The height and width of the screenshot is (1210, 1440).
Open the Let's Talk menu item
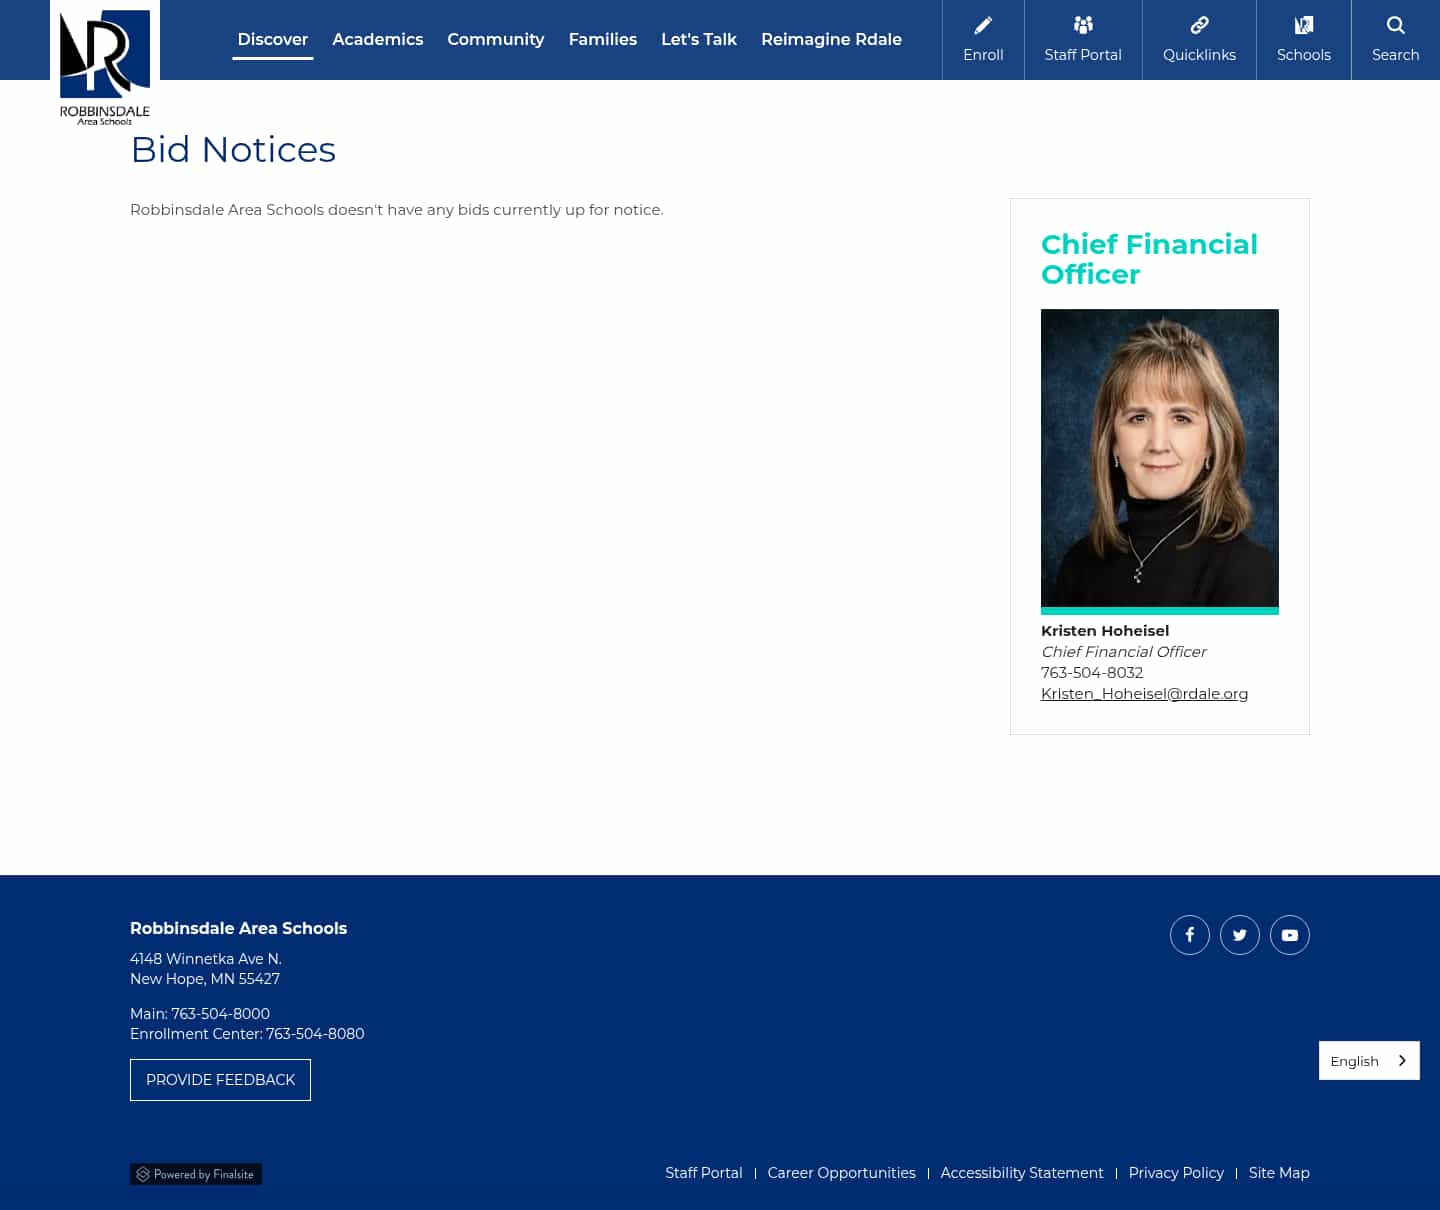[x=699, y=39]
